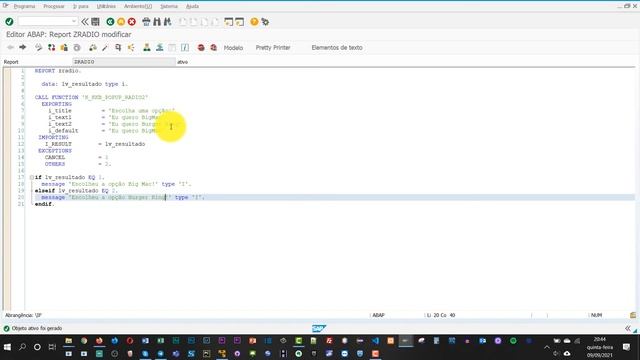Run the syntax Check icon
Viewport: 640px width, 360px height.
point(93,47)
